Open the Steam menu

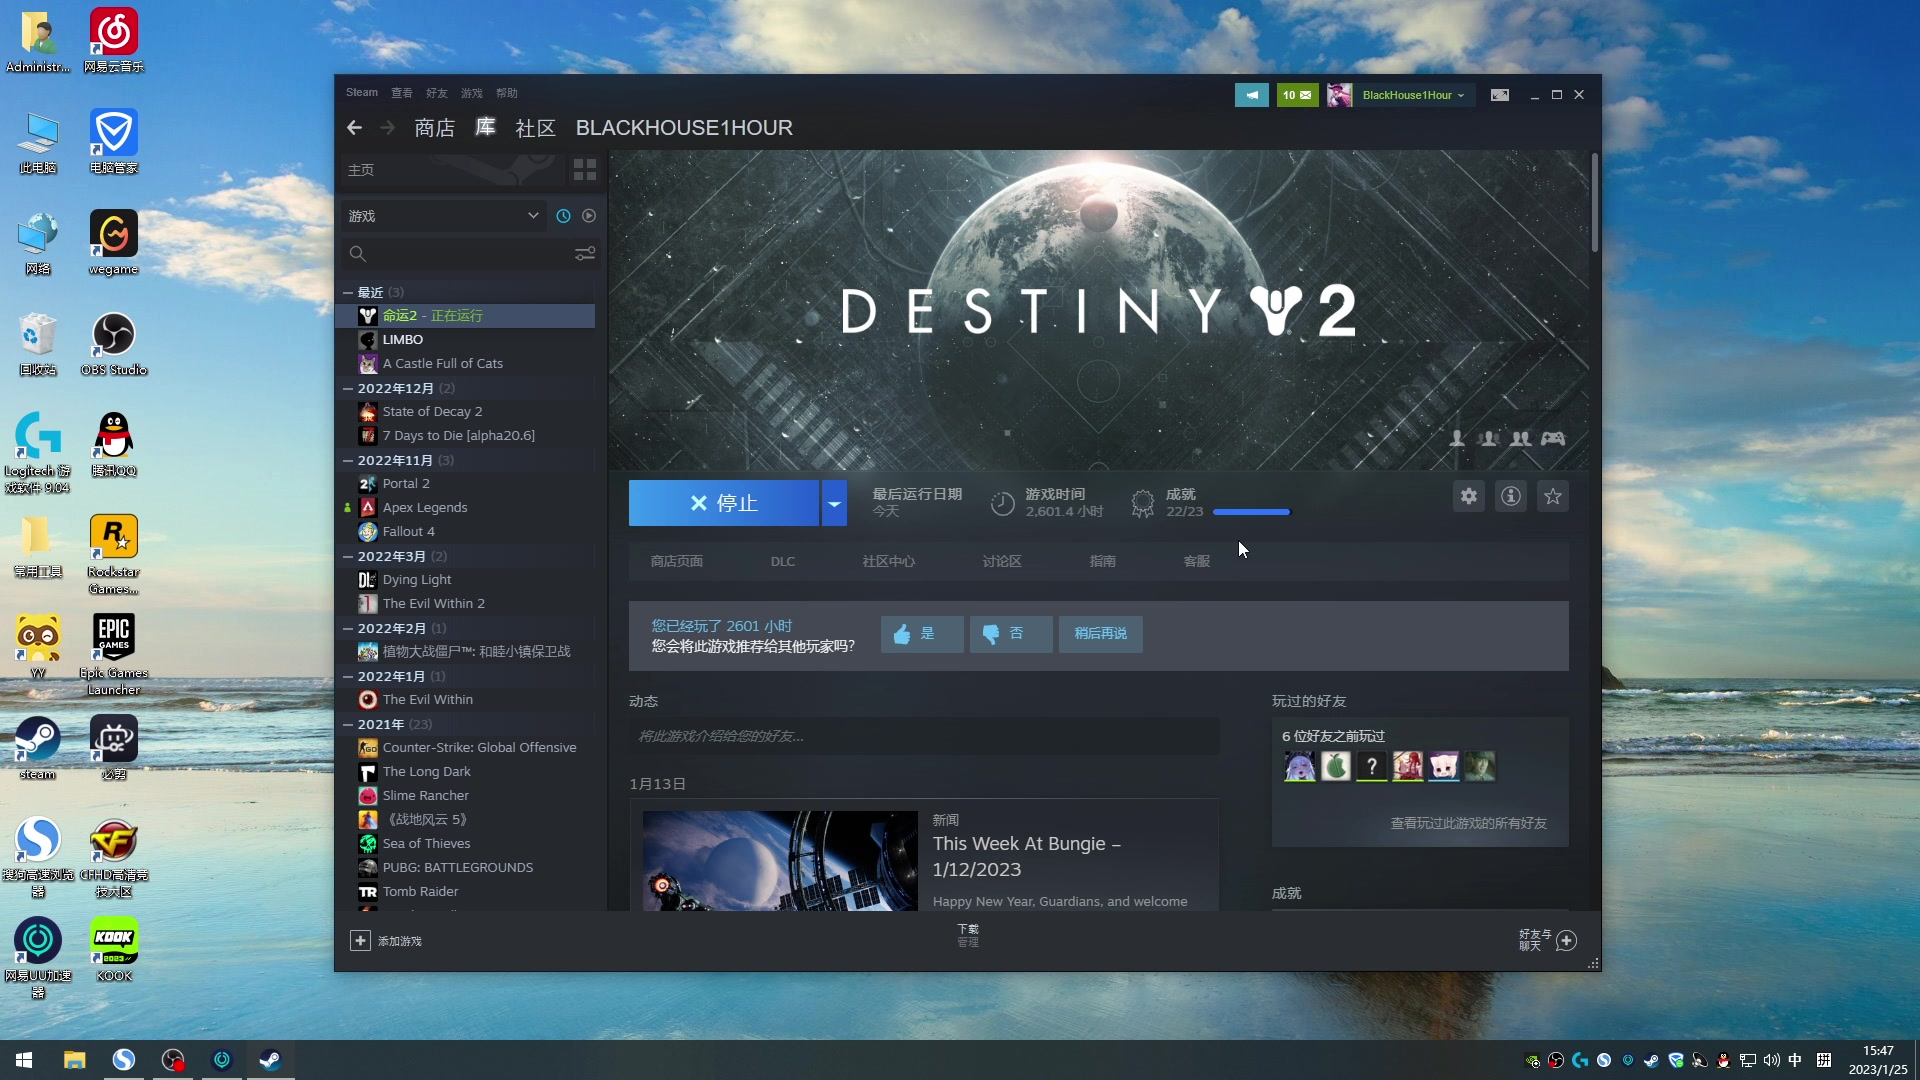coord(362,93)
